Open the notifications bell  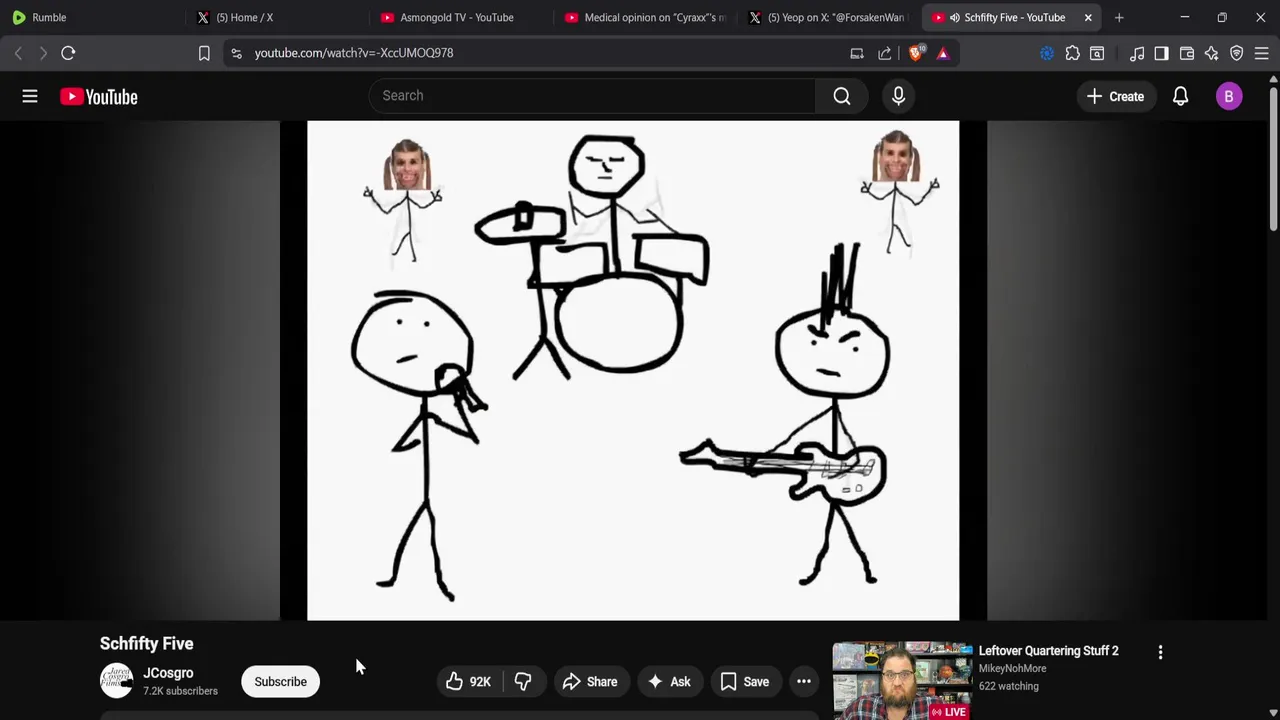coord(1180,96)
